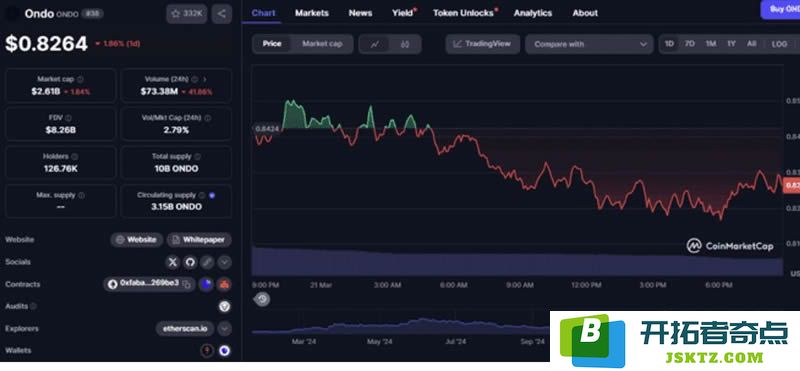Click the 0xfaba...269be3 contract address
Image resolution: width=800 pixels, height=371 pixels.
click(x=149, y=284)
